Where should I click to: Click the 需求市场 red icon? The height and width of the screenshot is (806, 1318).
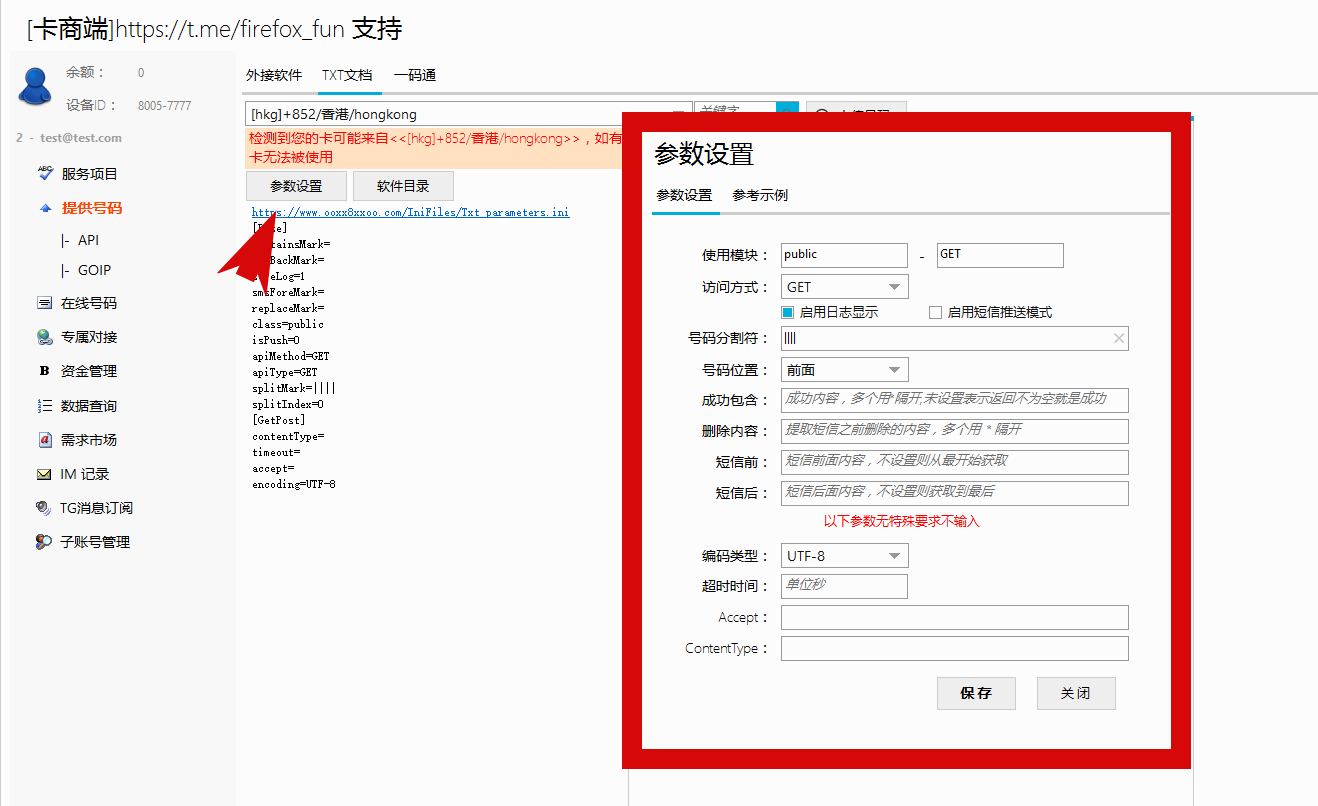click(44, 440)
